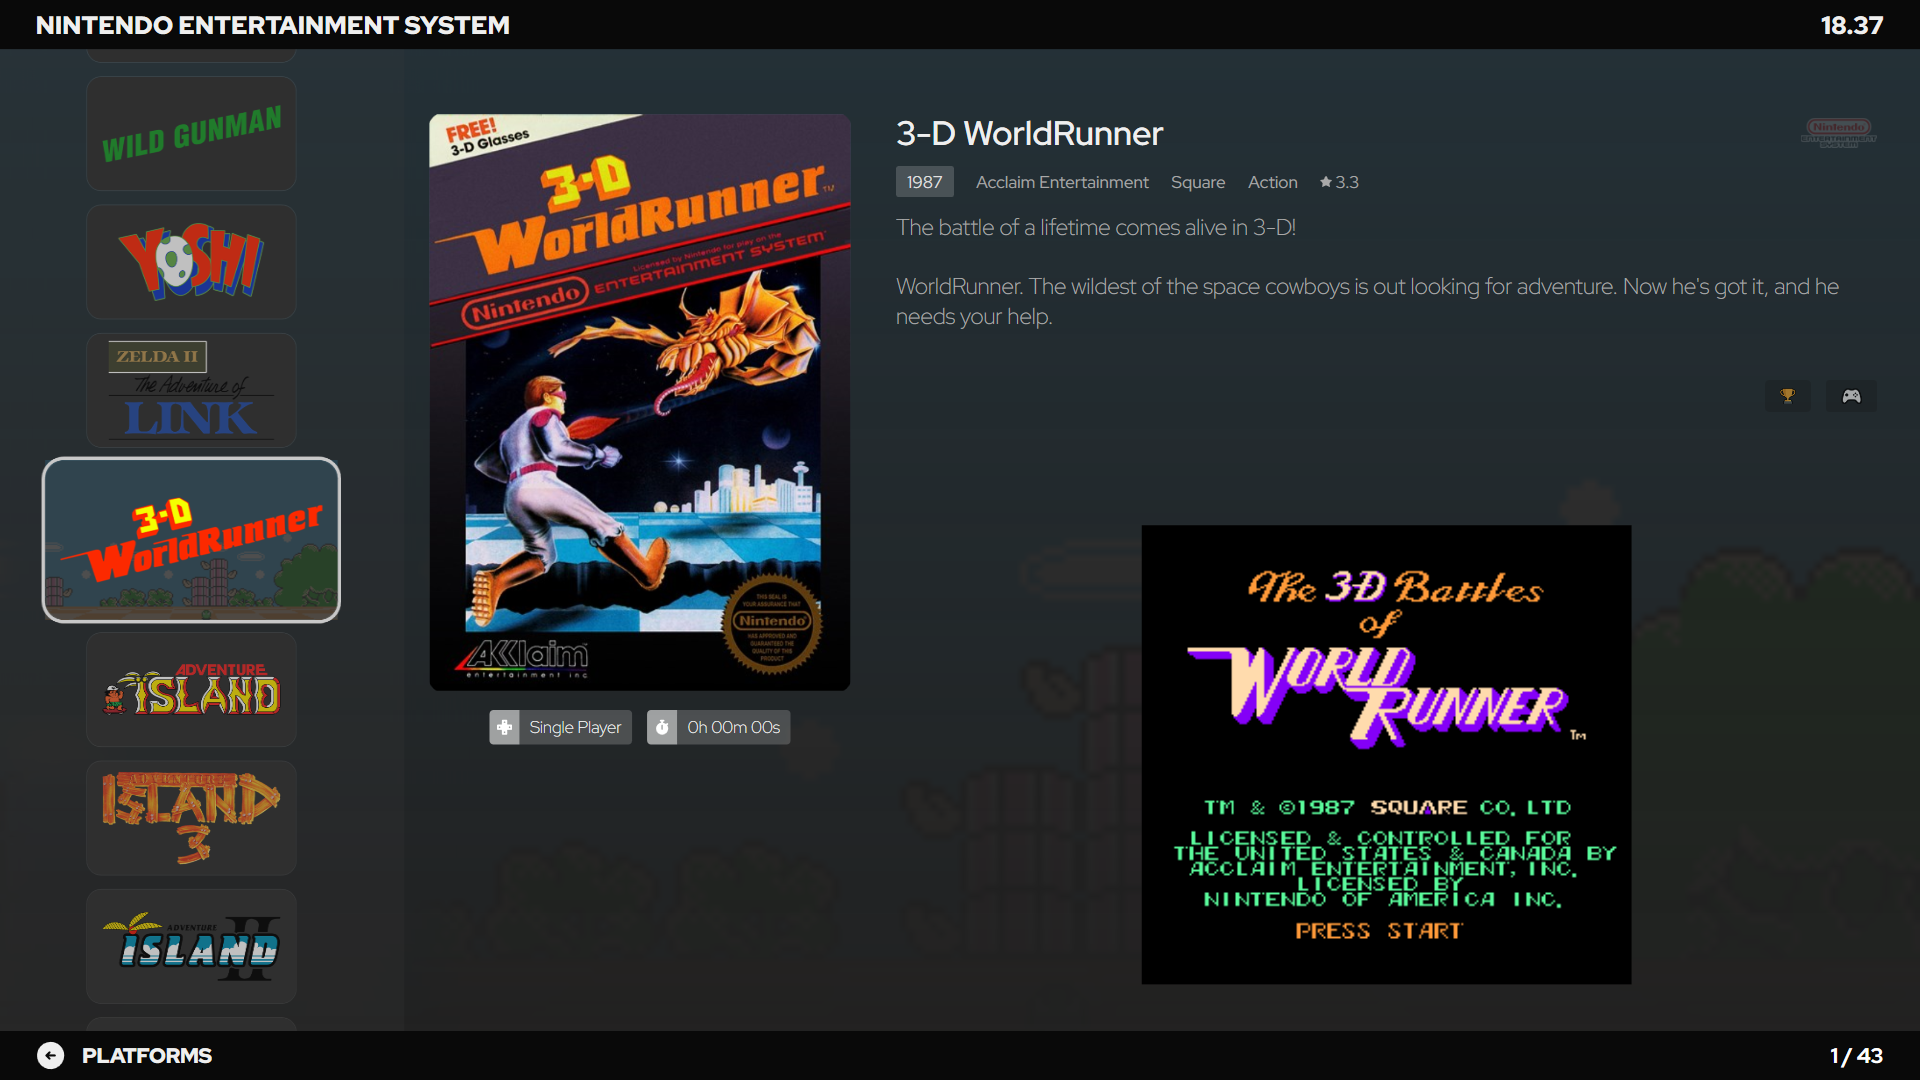Screen dimensions: 1920x1080
Task: Select the Wild Gunman game tile
Action: 191,134
